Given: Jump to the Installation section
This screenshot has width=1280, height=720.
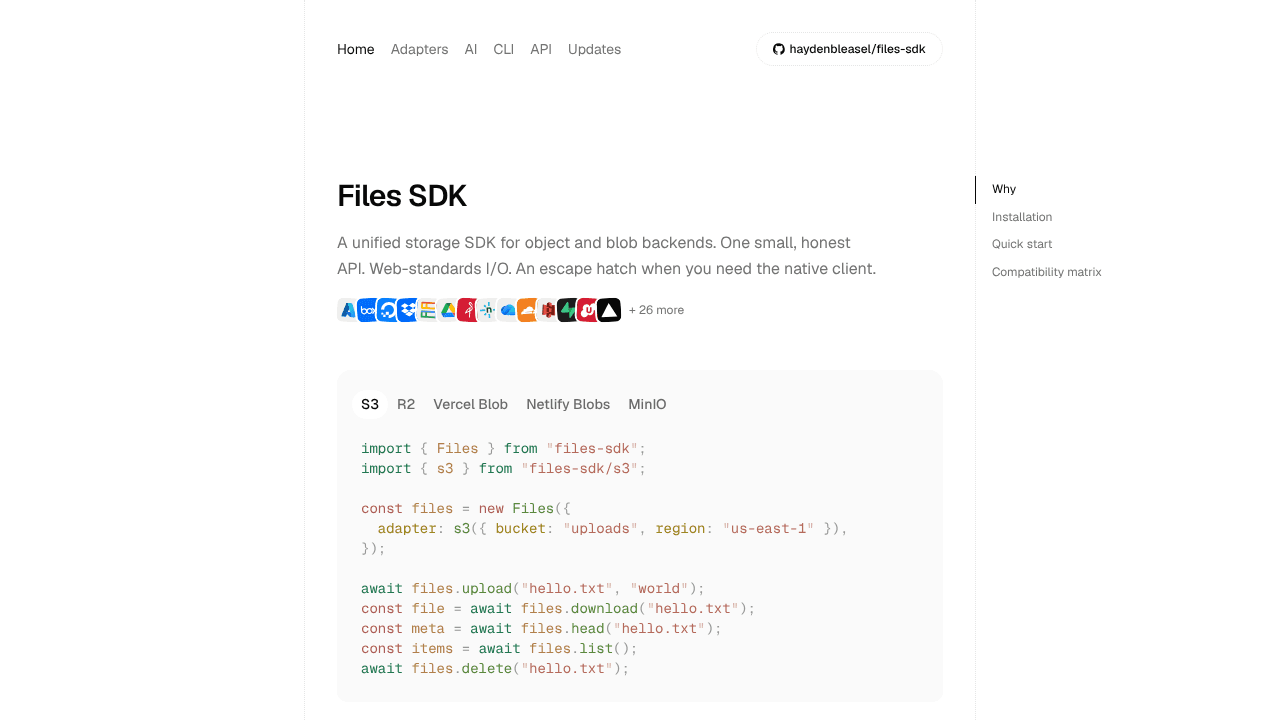Looking at the screenshot, I should pos(1022,217).
